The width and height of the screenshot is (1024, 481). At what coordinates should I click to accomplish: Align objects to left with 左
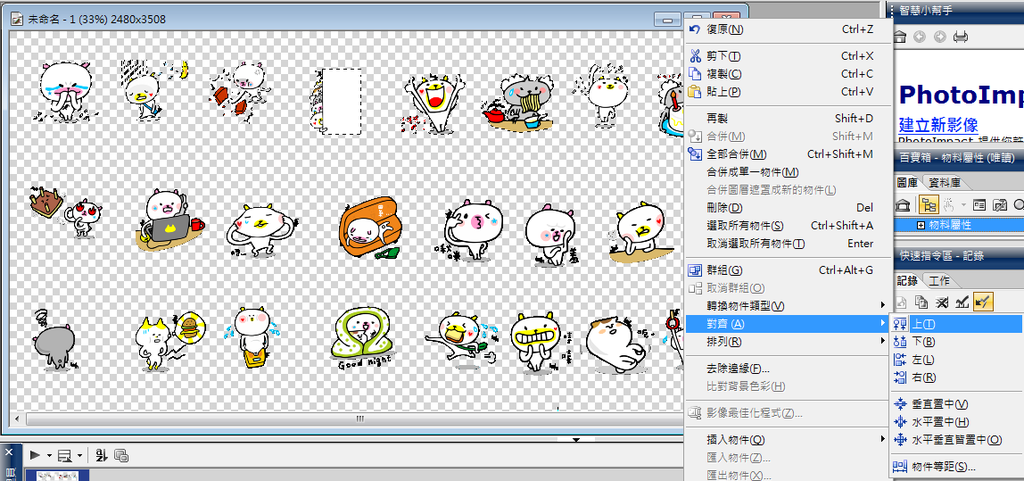tap(957, 360)
